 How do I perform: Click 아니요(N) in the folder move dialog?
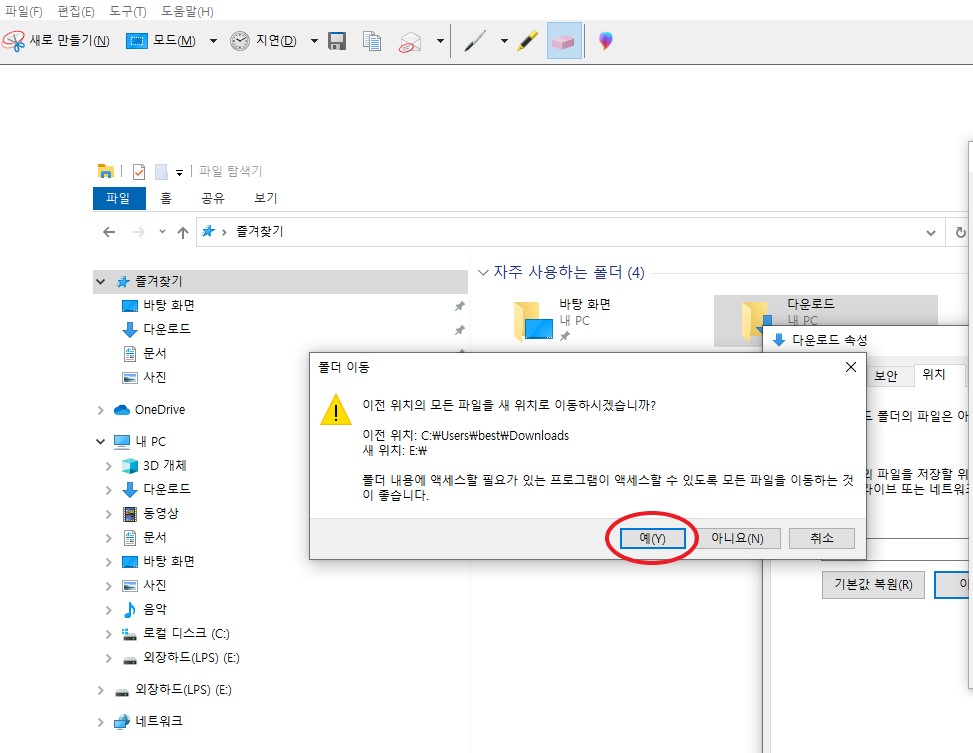[x=737, y=538]
